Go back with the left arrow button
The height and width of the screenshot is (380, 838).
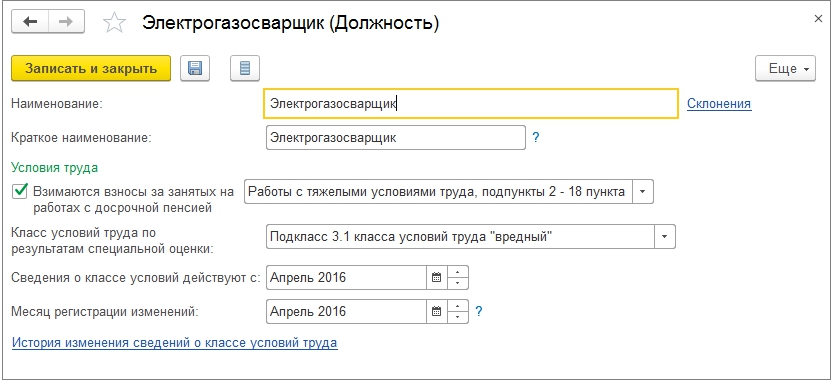click(30, 22)
